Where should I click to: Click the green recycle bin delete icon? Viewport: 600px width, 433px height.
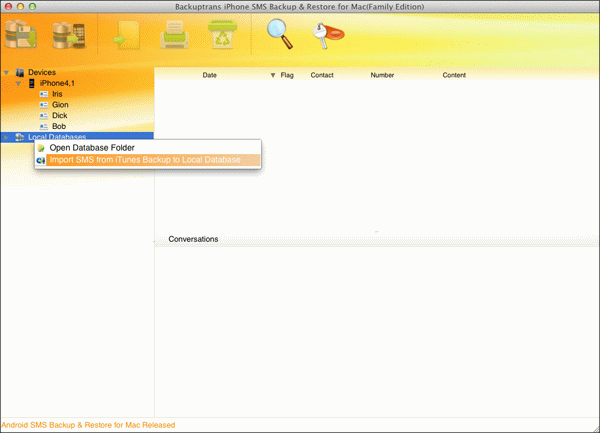[222, 34]
